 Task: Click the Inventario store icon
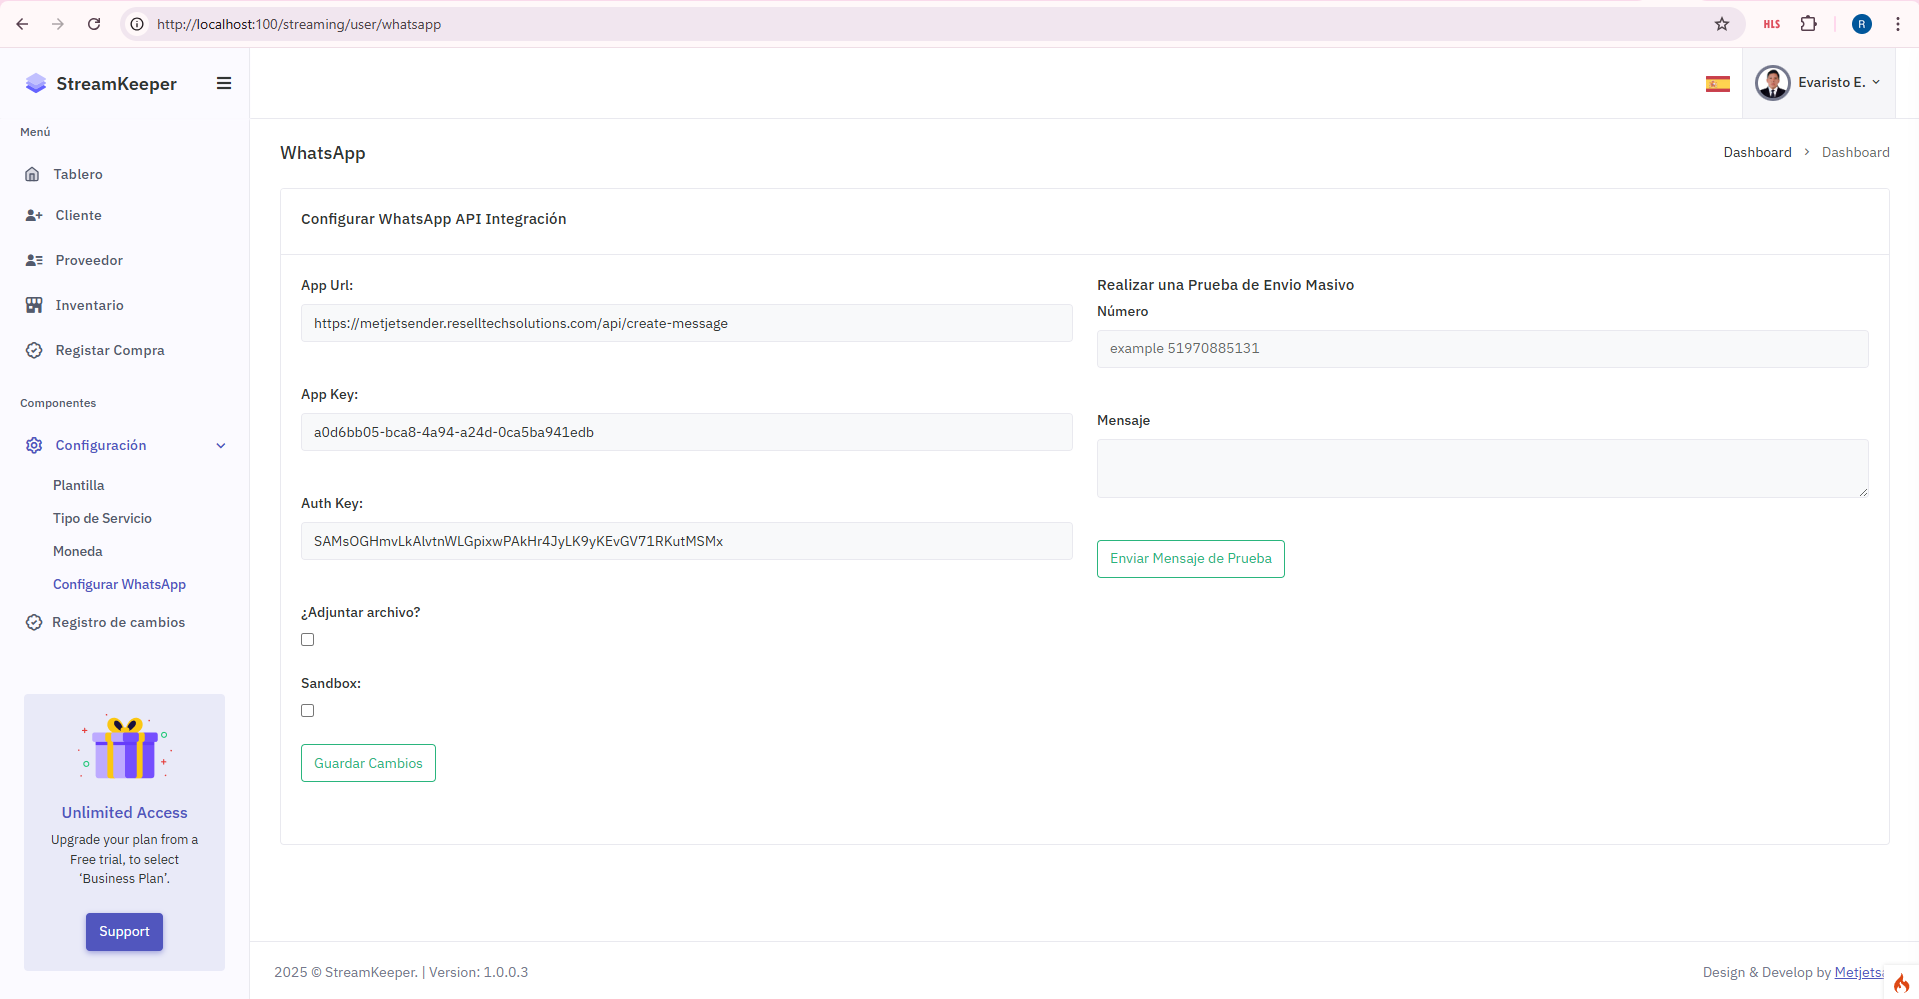pos(34,306)
